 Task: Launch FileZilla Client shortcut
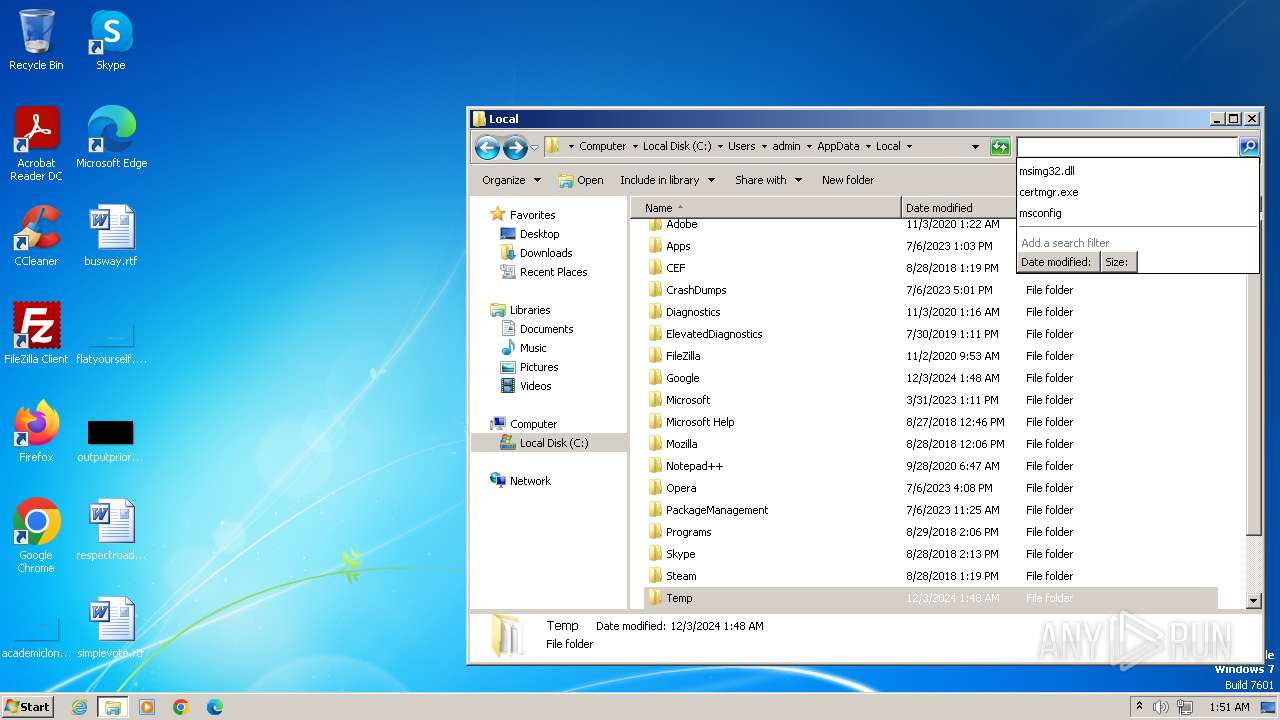36,333
